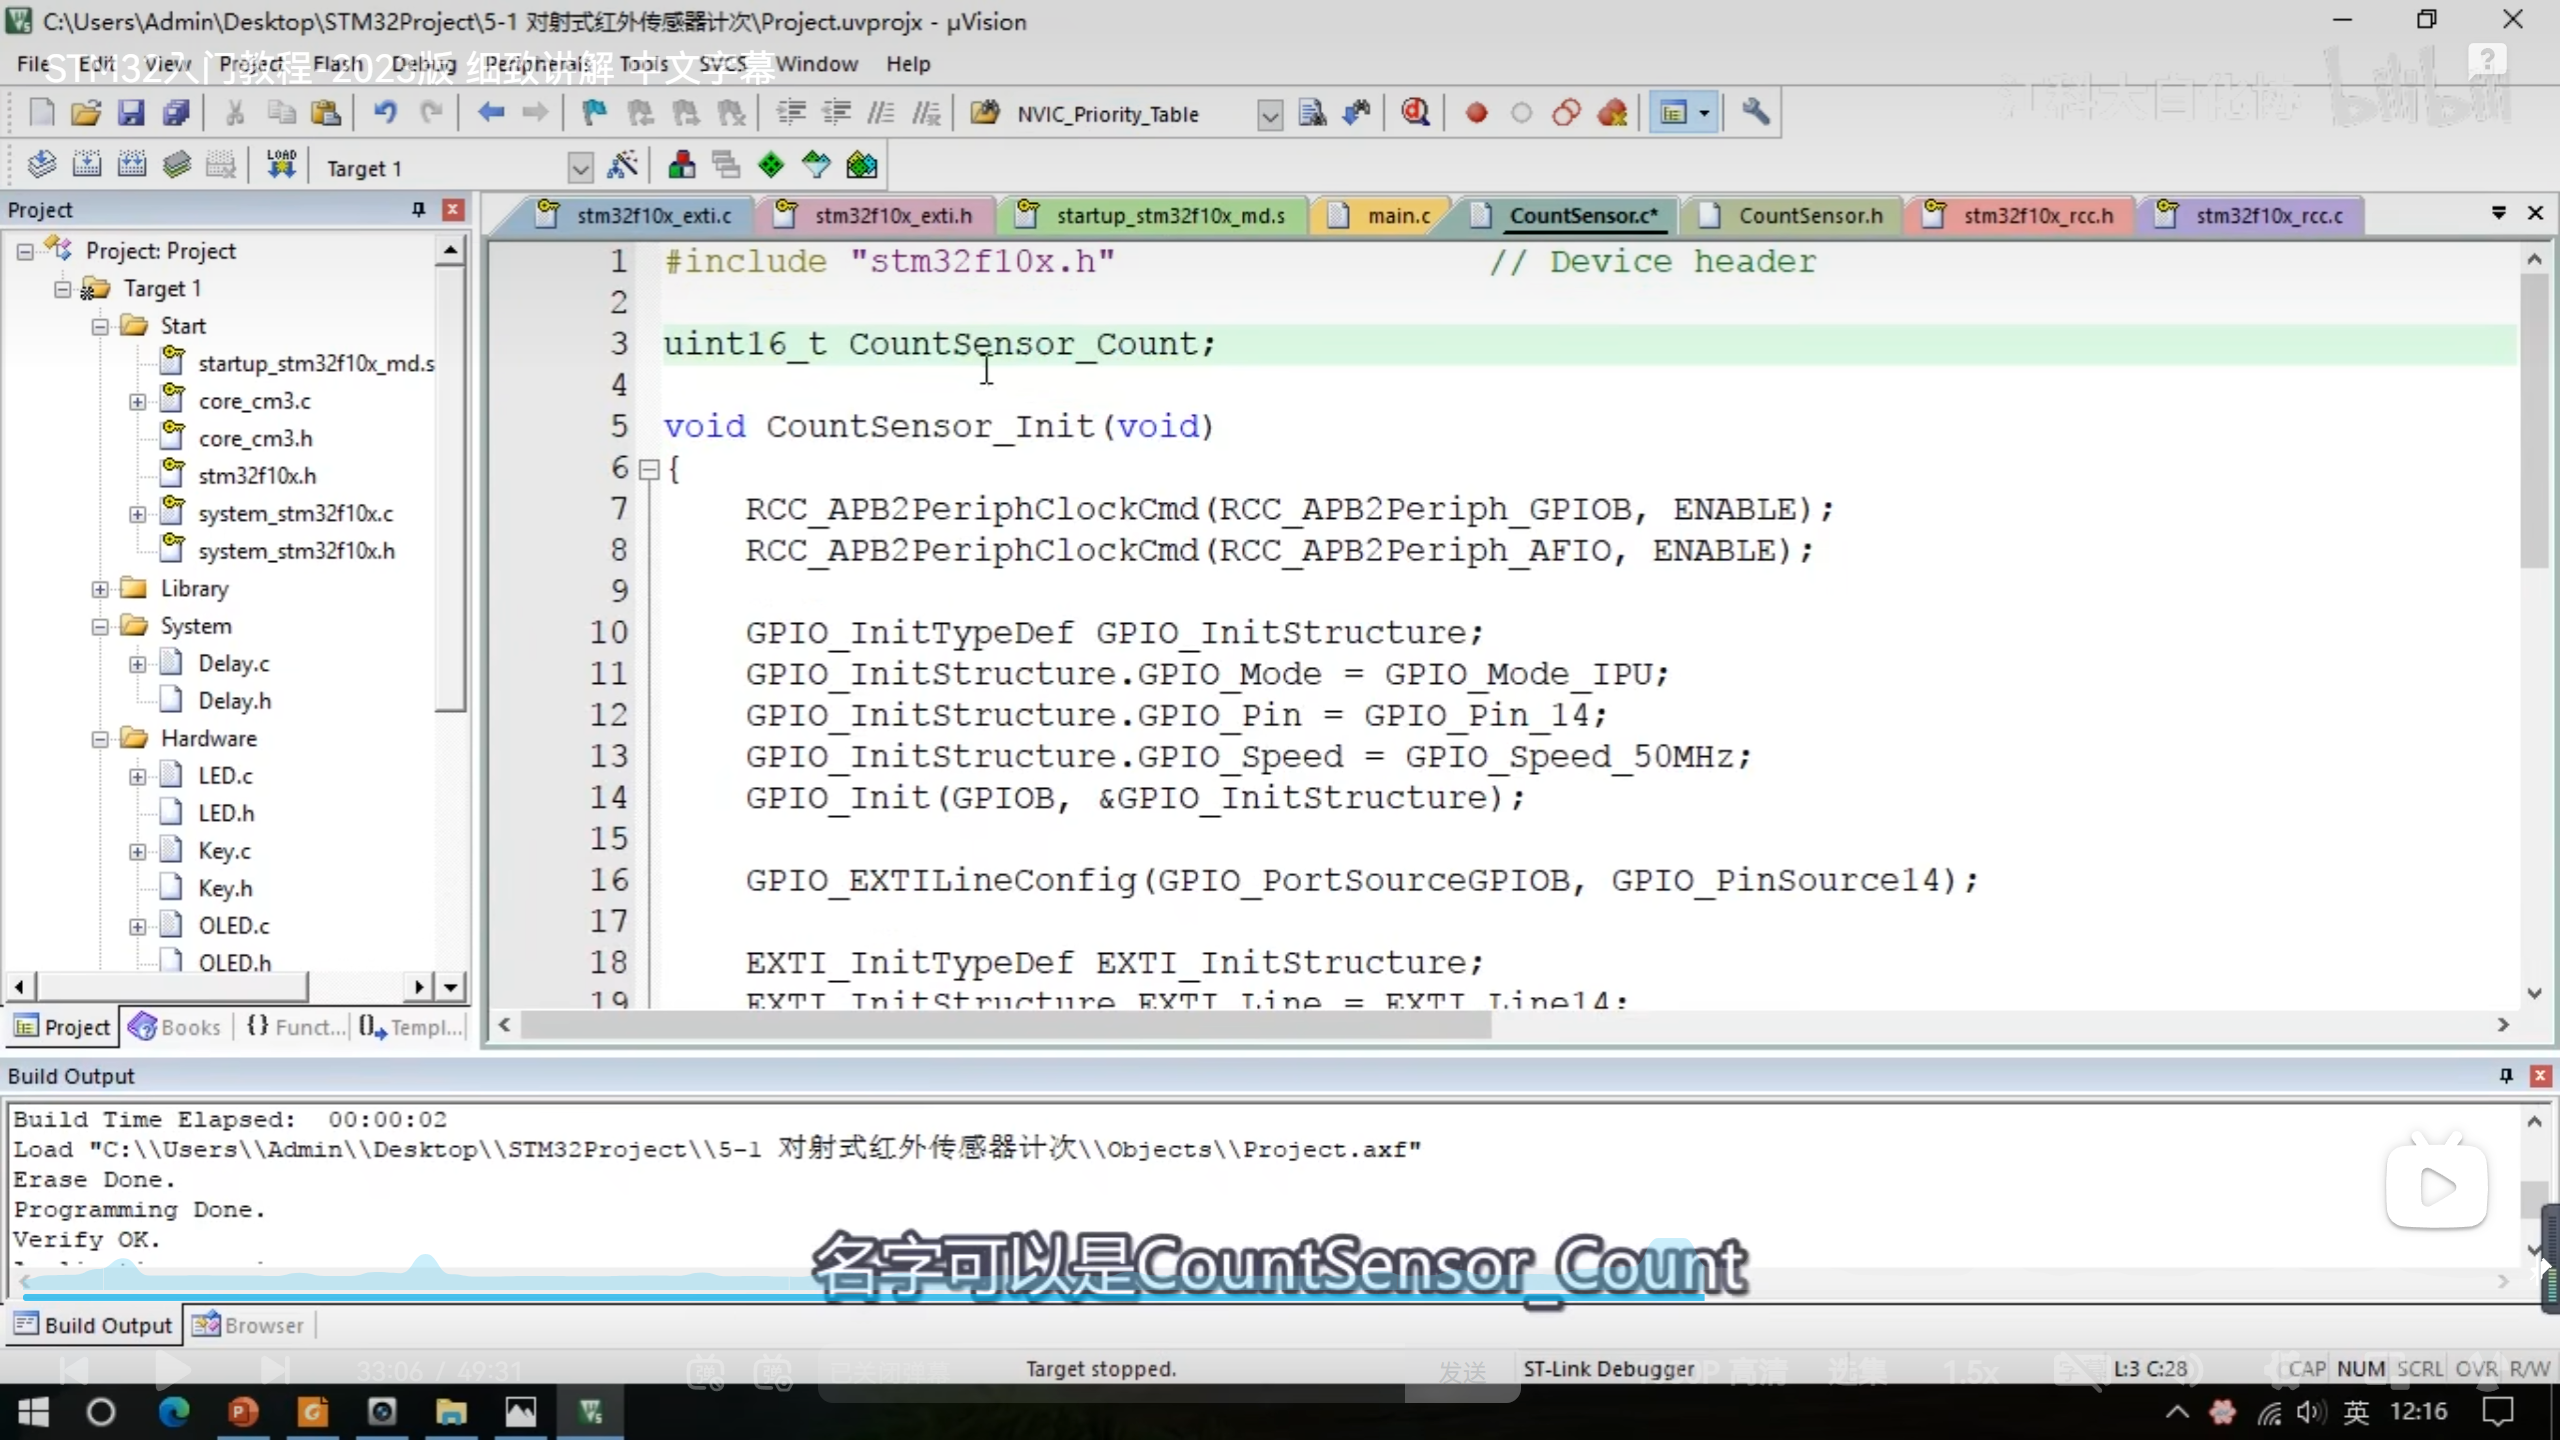2560x1440 pixels.
Task: Pin the Project panel
Action: point(418,210)
